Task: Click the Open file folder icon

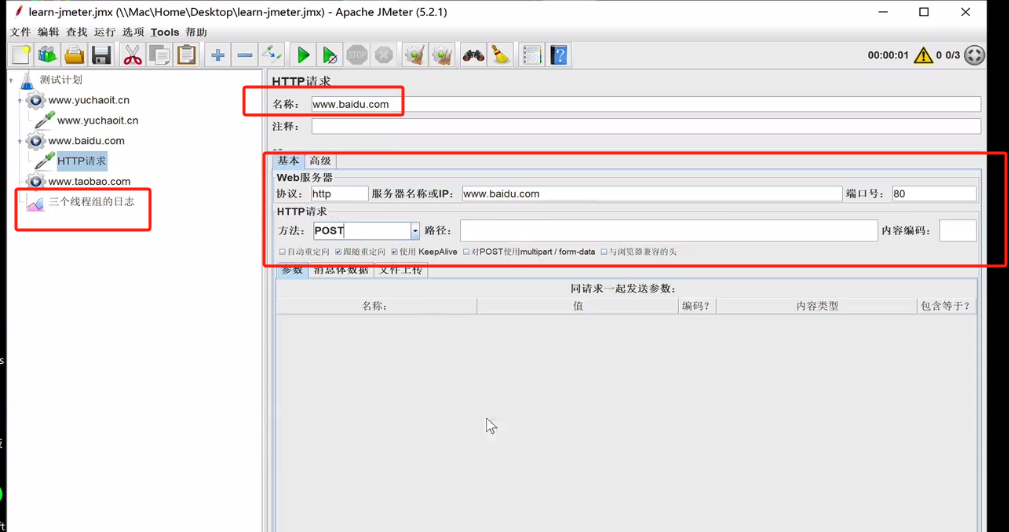Action: pos(75,55)
